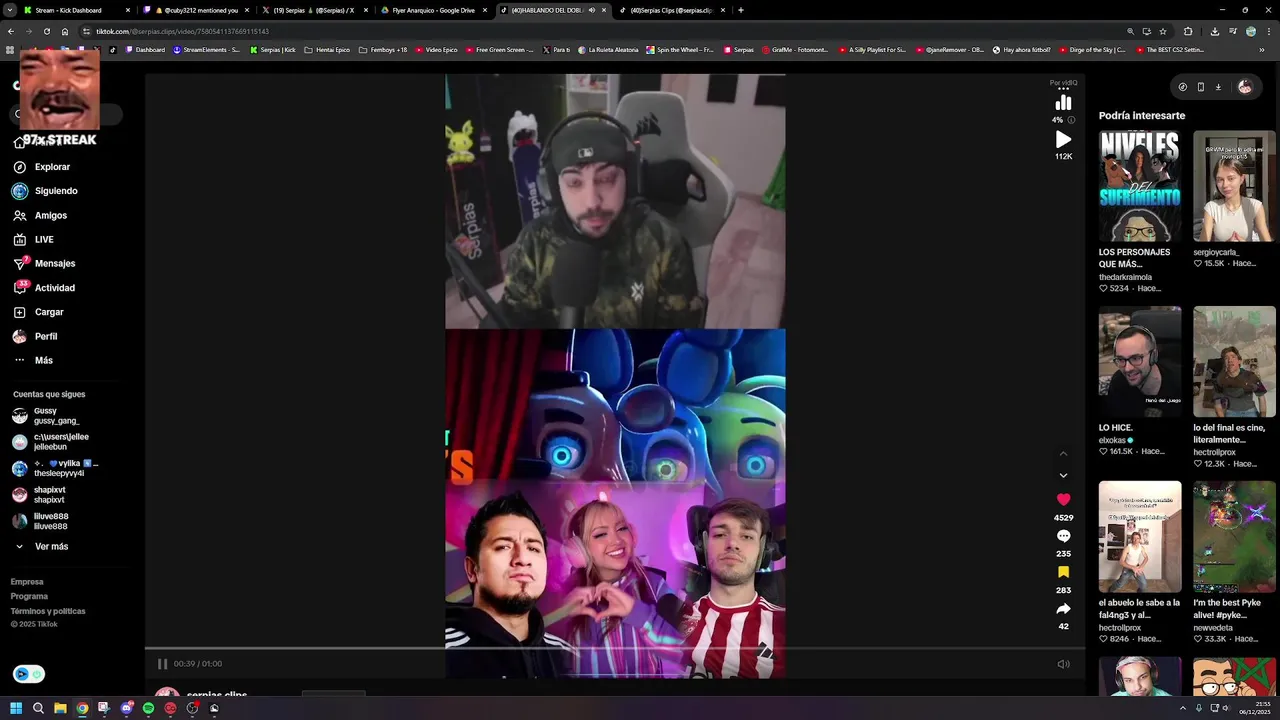1280x720 pixels.
Task: Open Perfil in the sidebar
Action: [35, 337]
